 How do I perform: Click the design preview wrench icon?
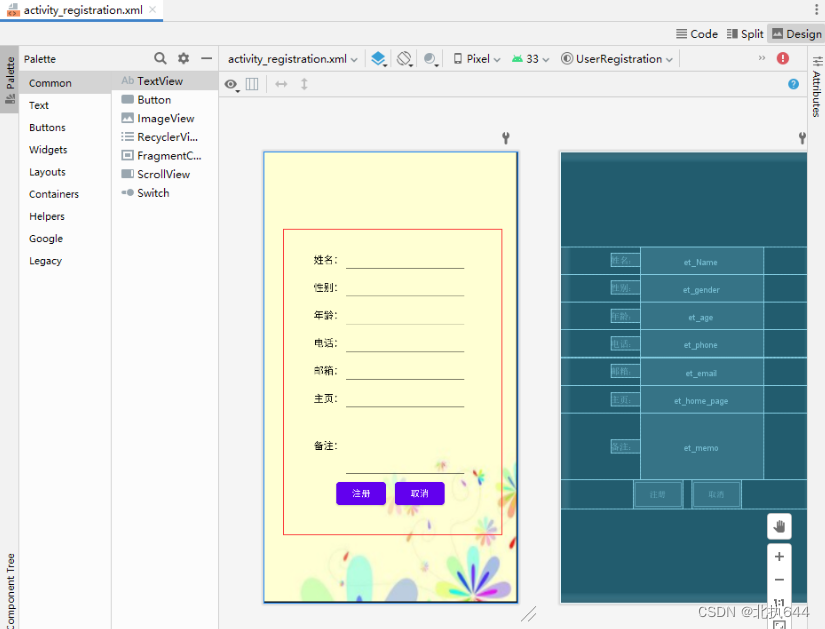coord(506,138)
